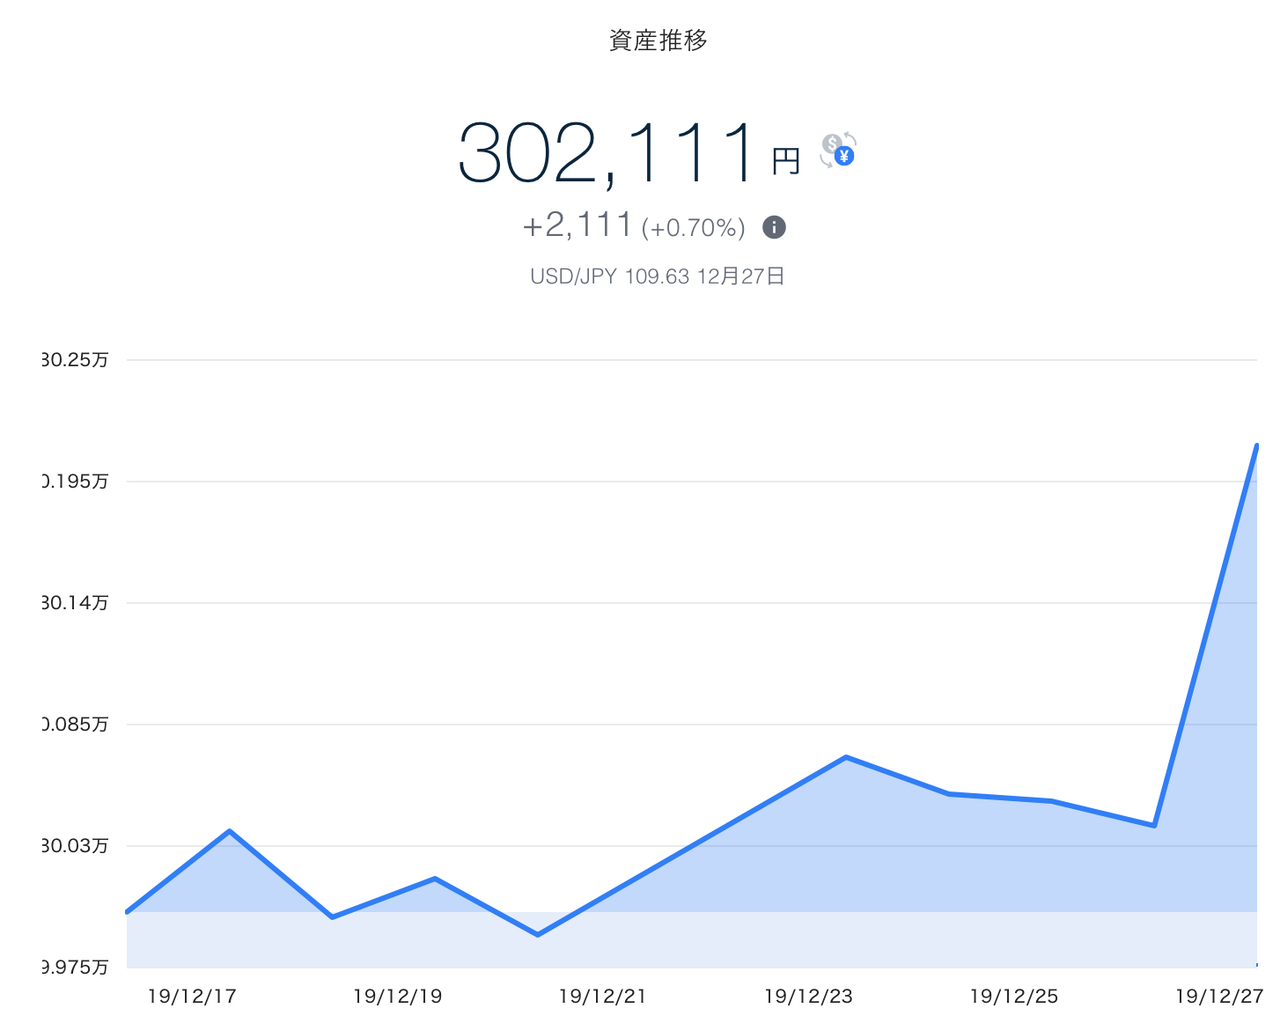Click the +2,111 gain figure

578,225
